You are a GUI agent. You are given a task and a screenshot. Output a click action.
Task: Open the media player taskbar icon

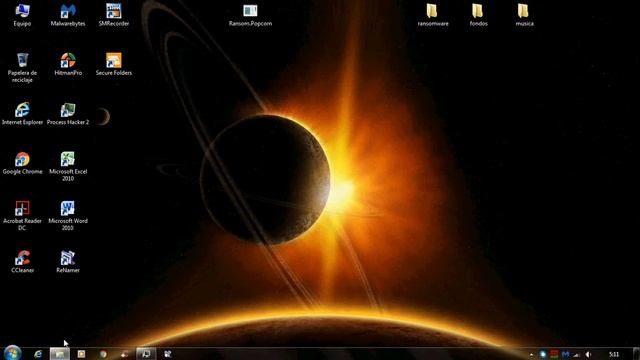(81, 354)
